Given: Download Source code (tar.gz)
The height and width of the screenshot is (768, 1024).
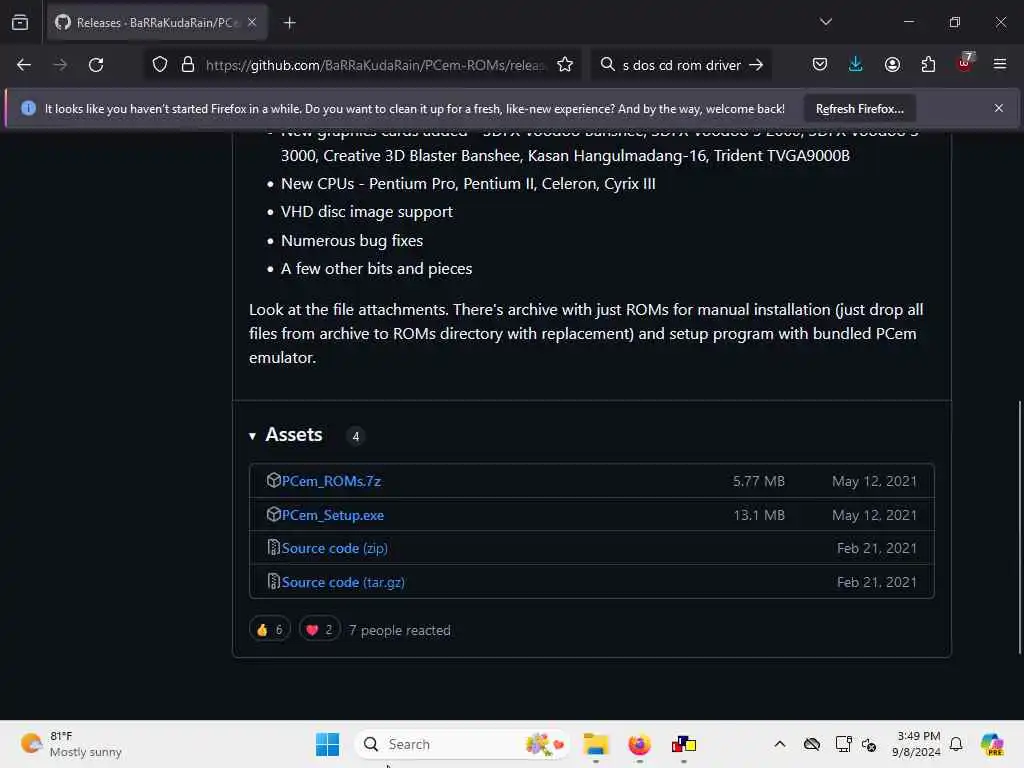Looking at the screenshot, I should (343, 583).
